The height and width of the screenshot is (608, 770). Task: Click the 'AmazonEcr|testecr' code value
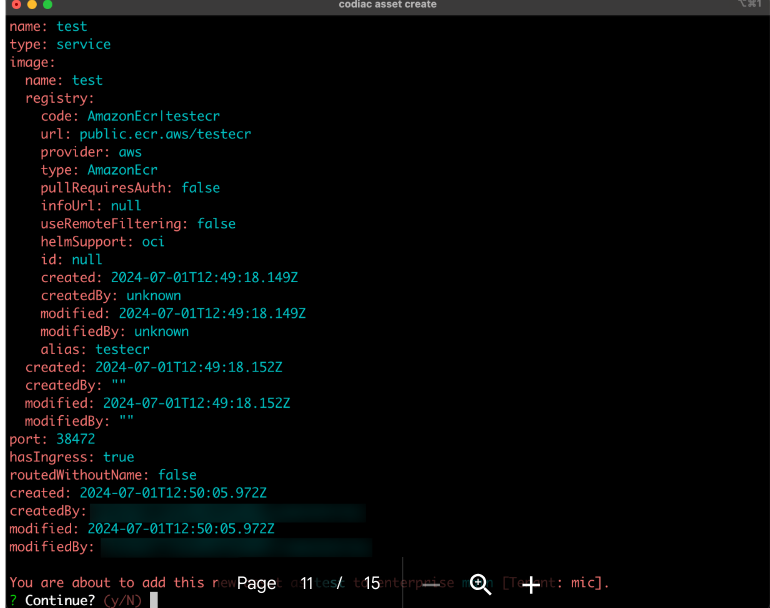[154, 116]
